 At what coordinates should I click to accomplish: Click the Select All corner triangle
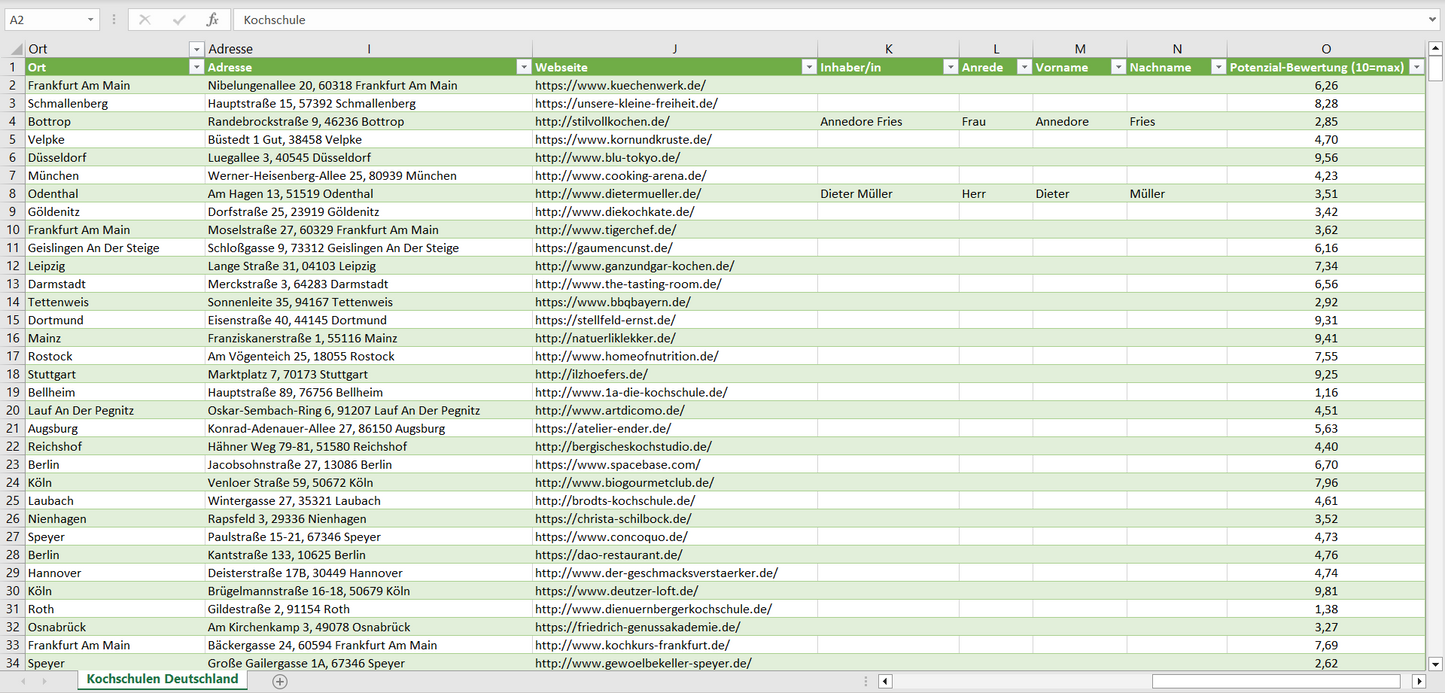pyautogui.click(x=14, y=49)
